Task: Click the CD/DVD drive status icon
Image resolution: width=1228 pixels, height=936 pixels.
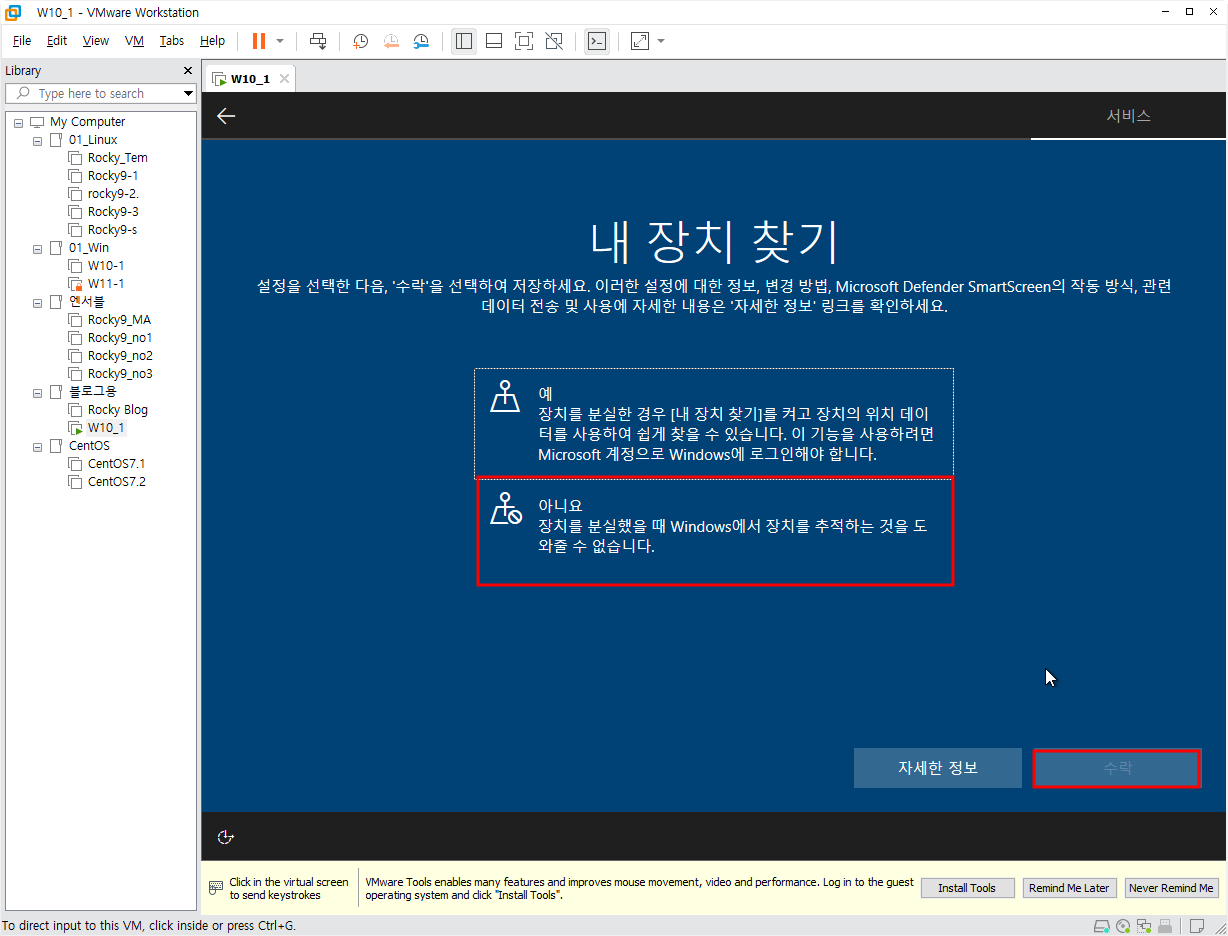Action: (1123, 926)
